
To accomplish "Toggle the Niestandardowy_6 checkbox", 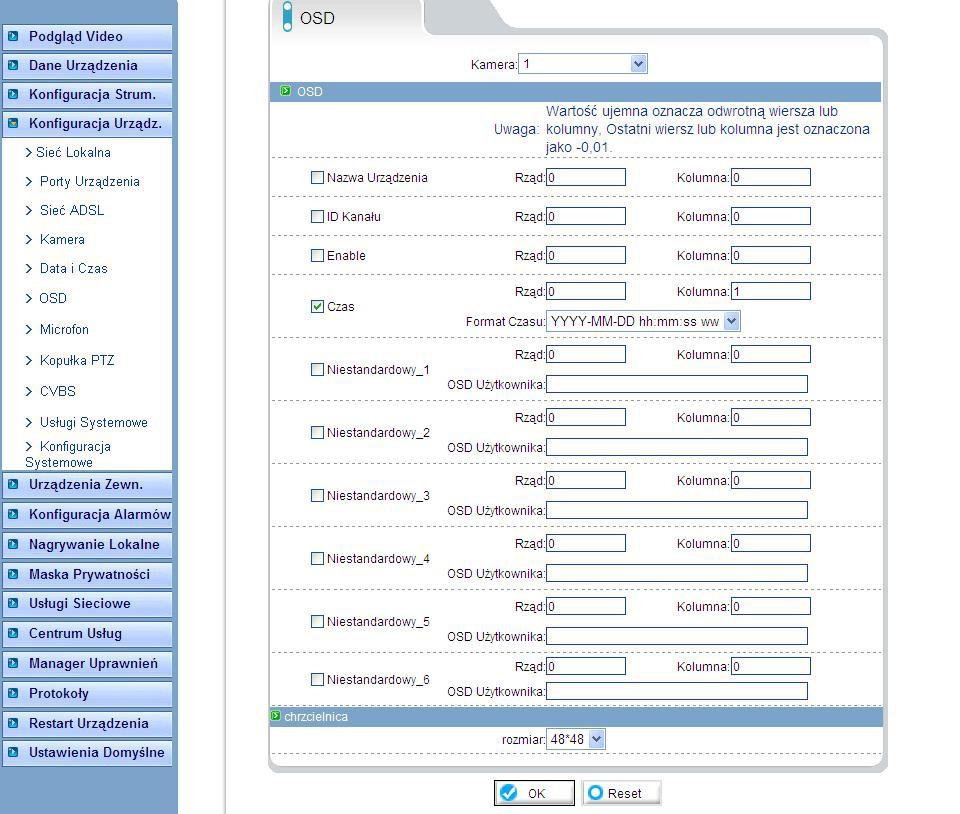I will pos(317,679).
